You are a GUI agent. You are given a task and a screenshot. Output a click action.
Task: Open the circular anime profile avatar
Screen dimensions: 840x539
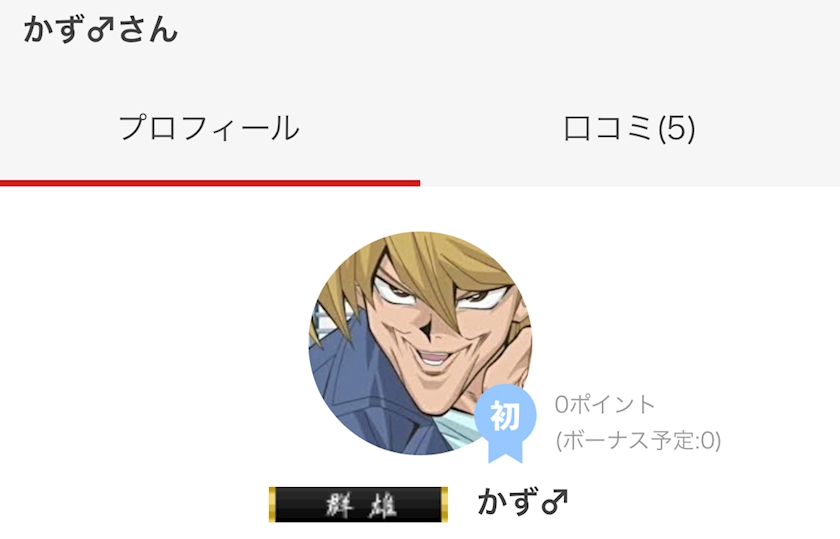421,343
